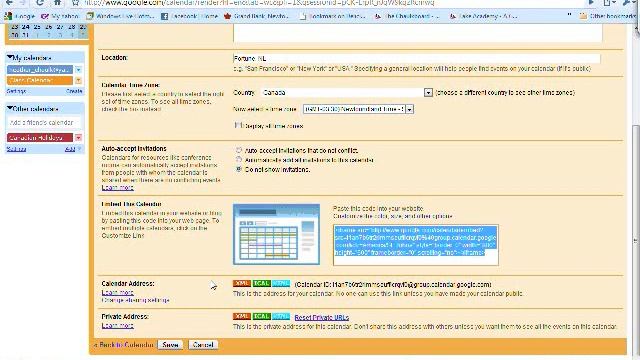Open the Facebook | Home bookmark
Screen dimensions: 640x360
pyautogui.click(x=190, y=16)
